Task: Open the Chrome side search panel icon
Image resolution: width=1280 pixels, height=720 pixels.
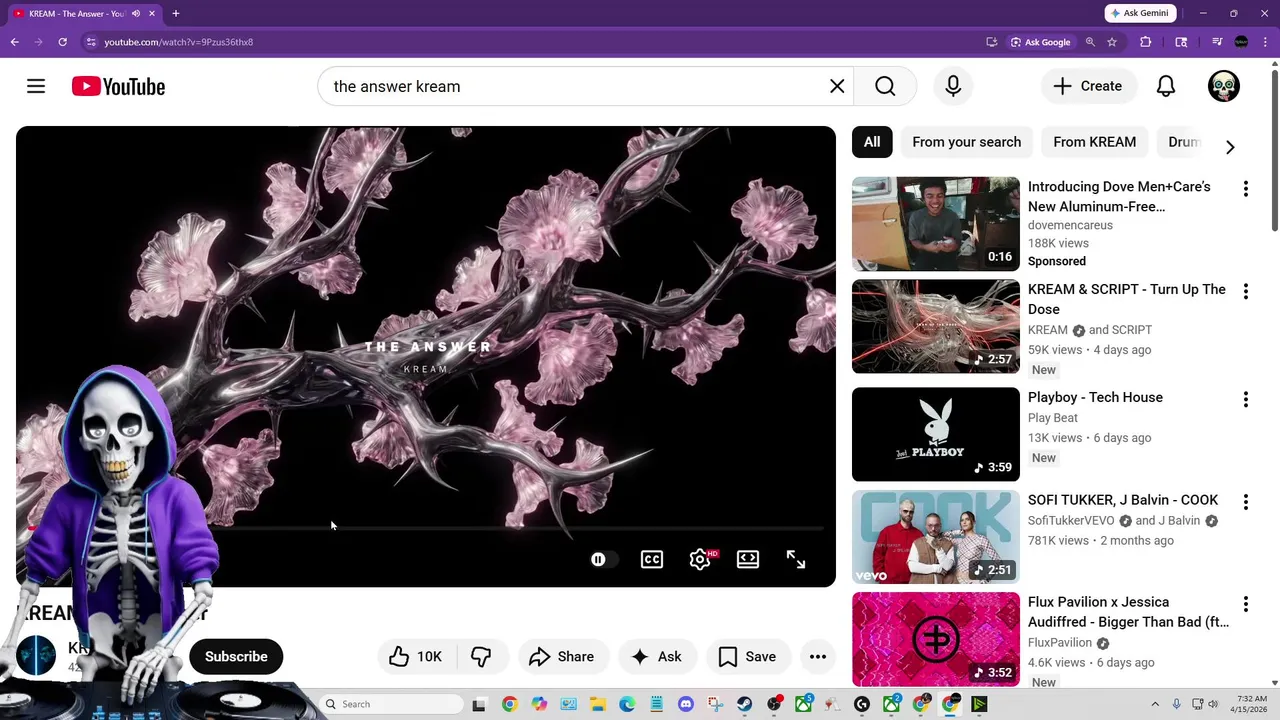Action: pyautogui.click(x=1181, y=42)
